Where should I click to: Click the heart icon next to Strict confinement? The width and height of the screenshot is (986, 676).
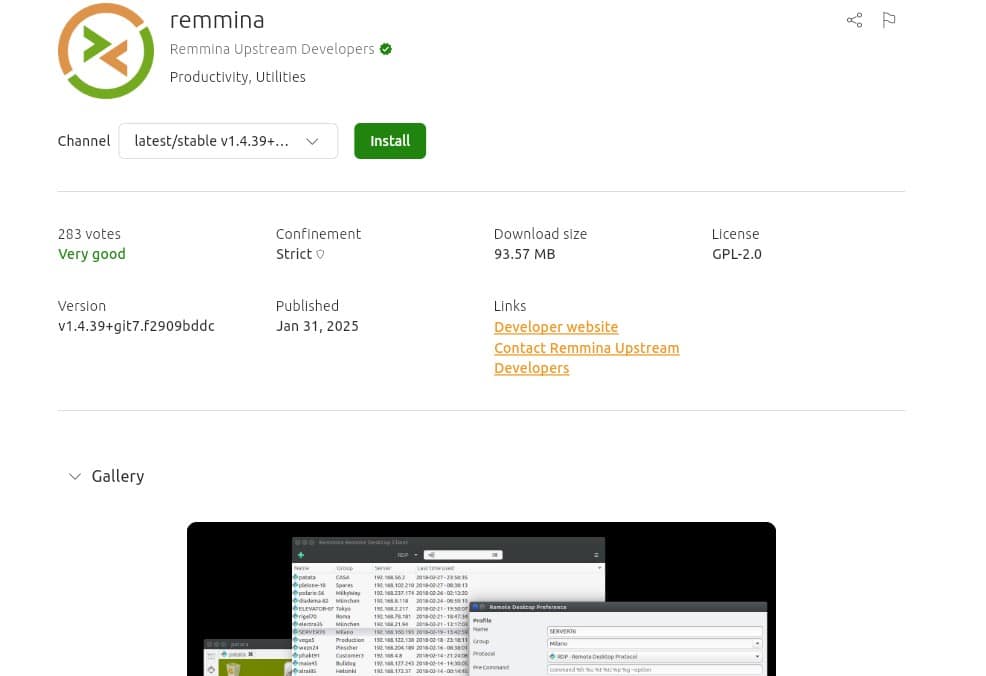click(320, 254)
